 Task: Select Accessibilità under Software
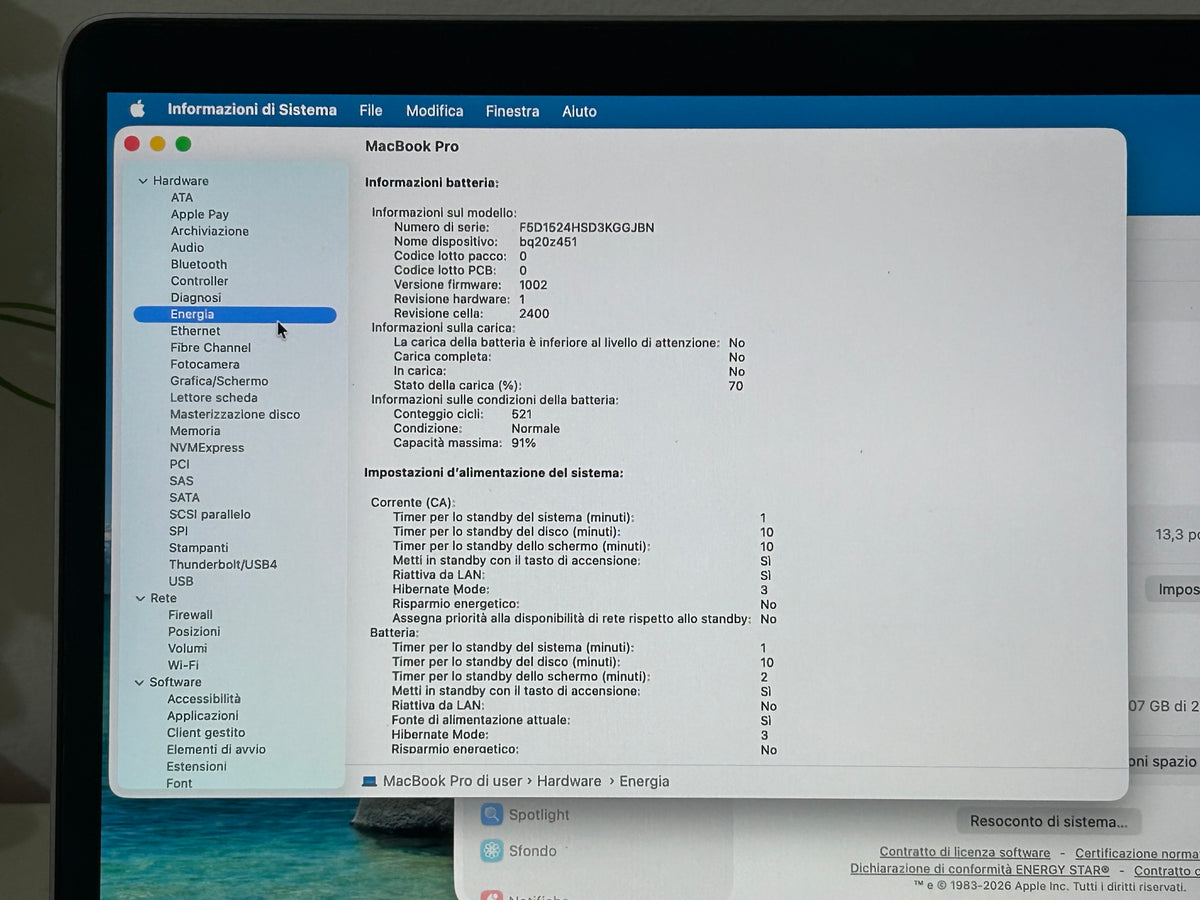[204, 699]
